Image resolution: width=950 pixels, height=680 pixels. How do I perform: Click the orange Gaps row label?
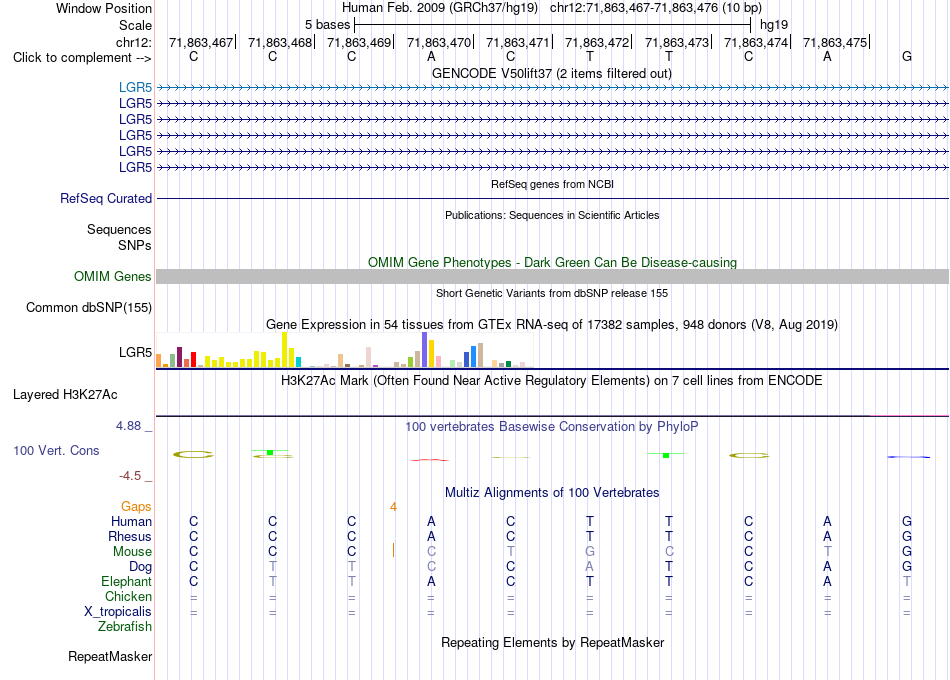click(x=136, y=506)
